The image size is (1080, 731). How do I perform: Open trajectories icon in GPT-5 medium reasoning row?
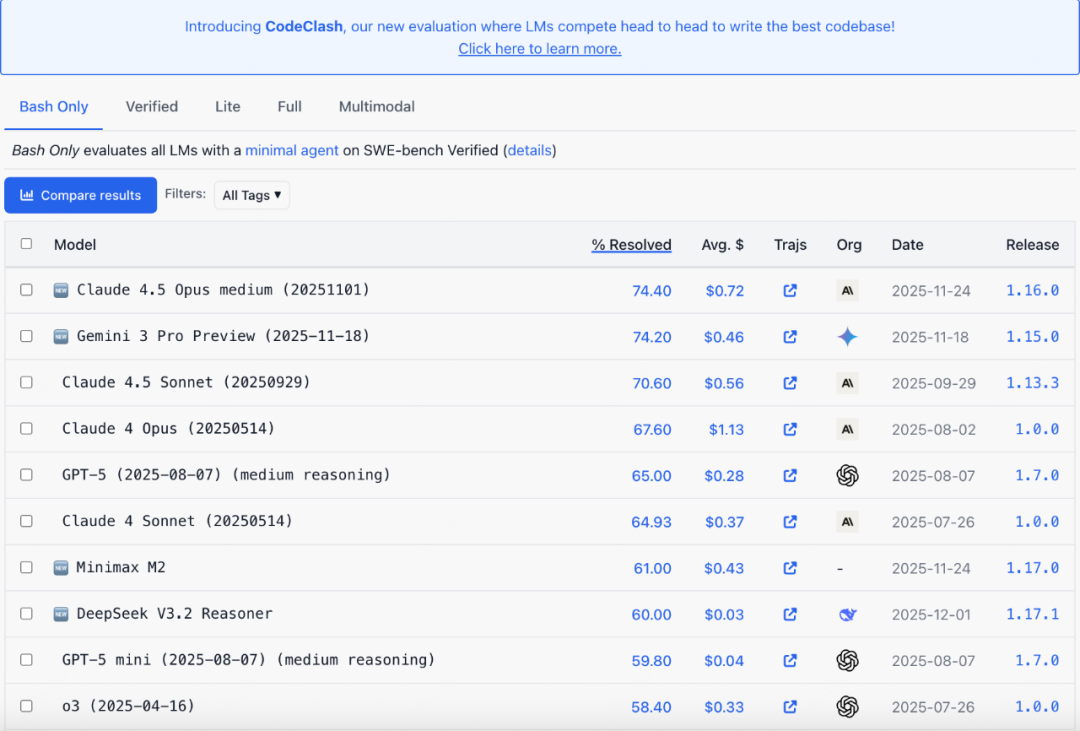(x=790, y=475)
